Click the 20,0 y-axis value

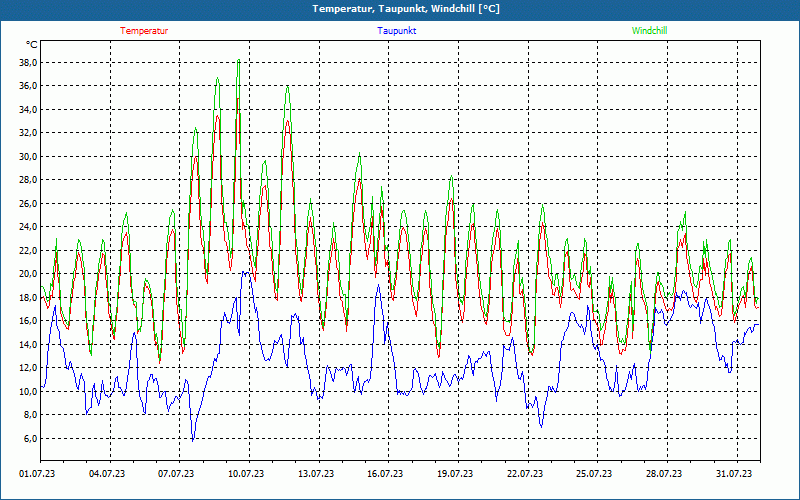tap(29, 274)
